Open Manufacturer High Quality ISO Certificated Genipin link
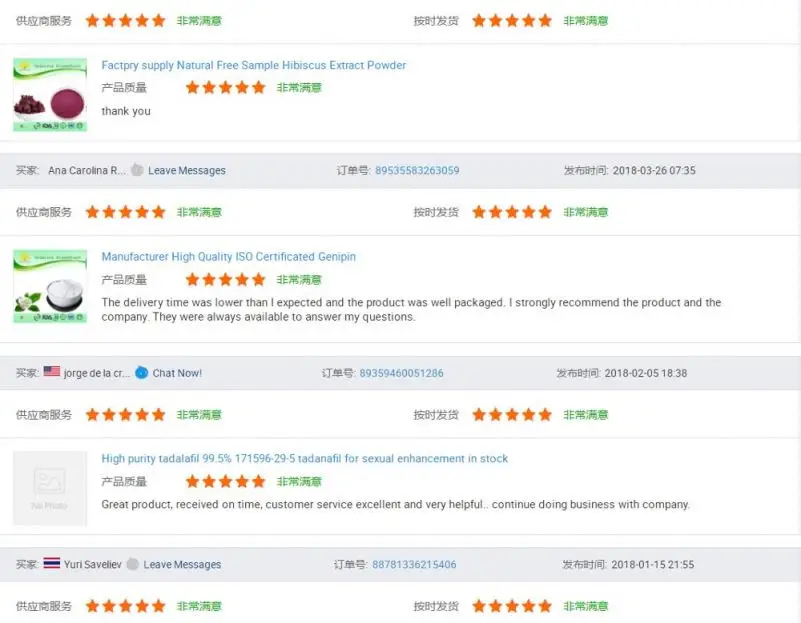 pyautogui.click(x=229, y=257)
